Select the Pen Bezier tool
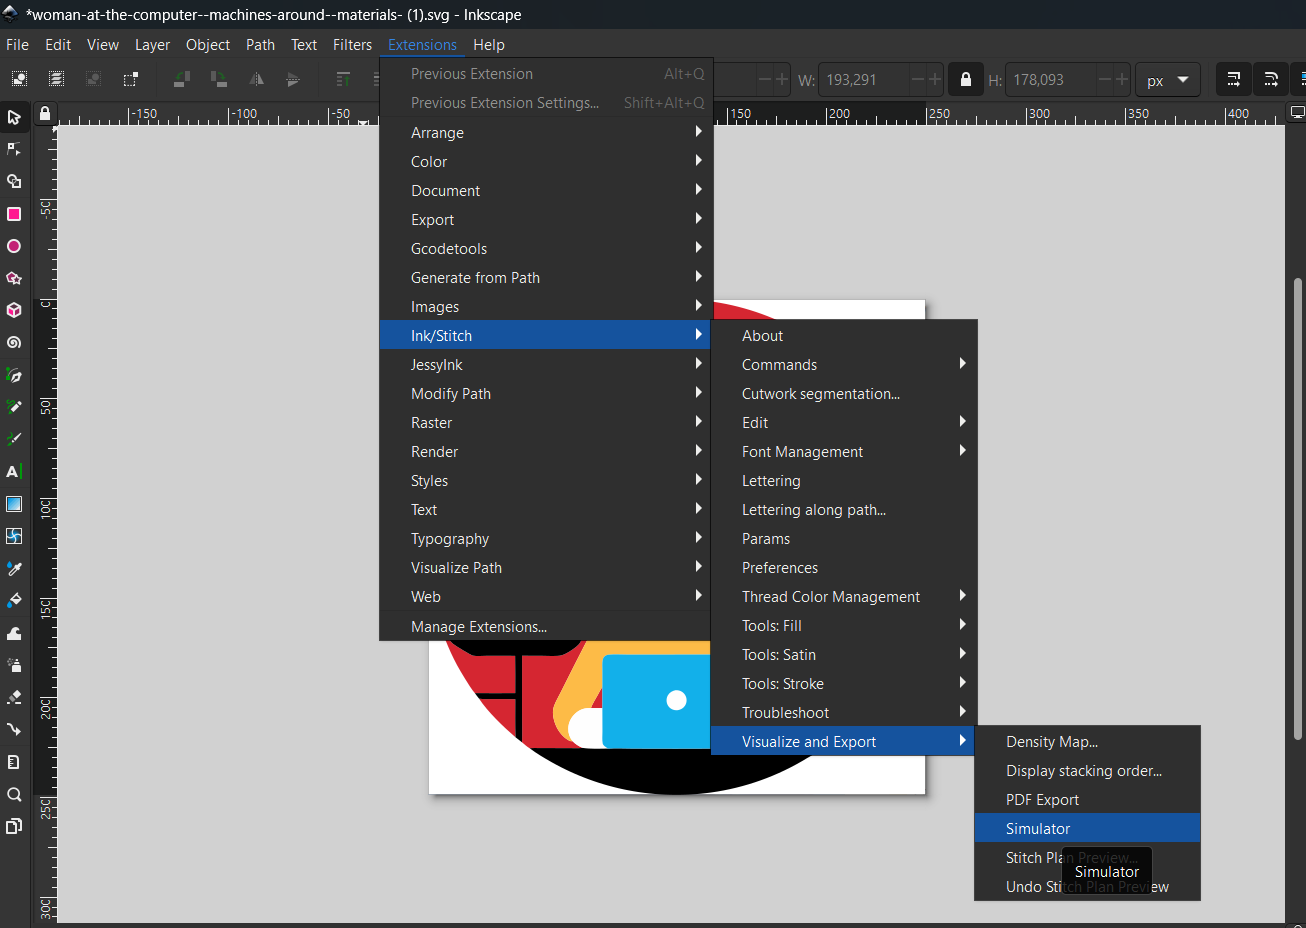Screen dimensions: 1306x928 click(x=14, y=375)
